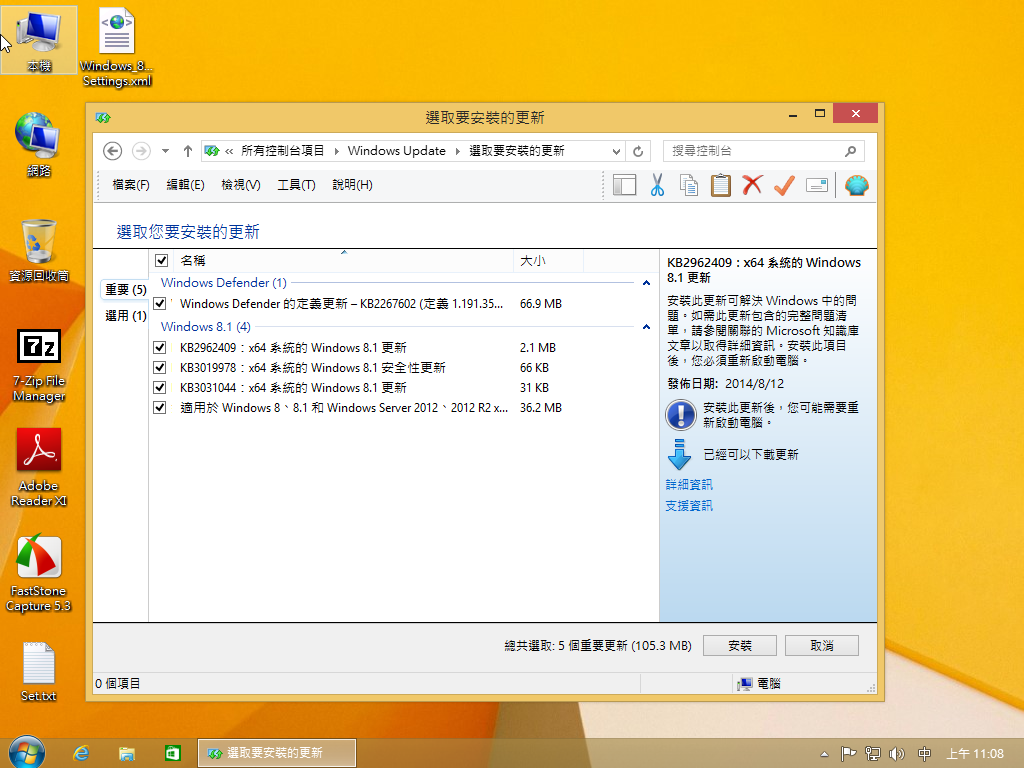This screenshot has width=1024, height=768.
Task: Click the Forward navigation arrow
Action: pos(141,151)
